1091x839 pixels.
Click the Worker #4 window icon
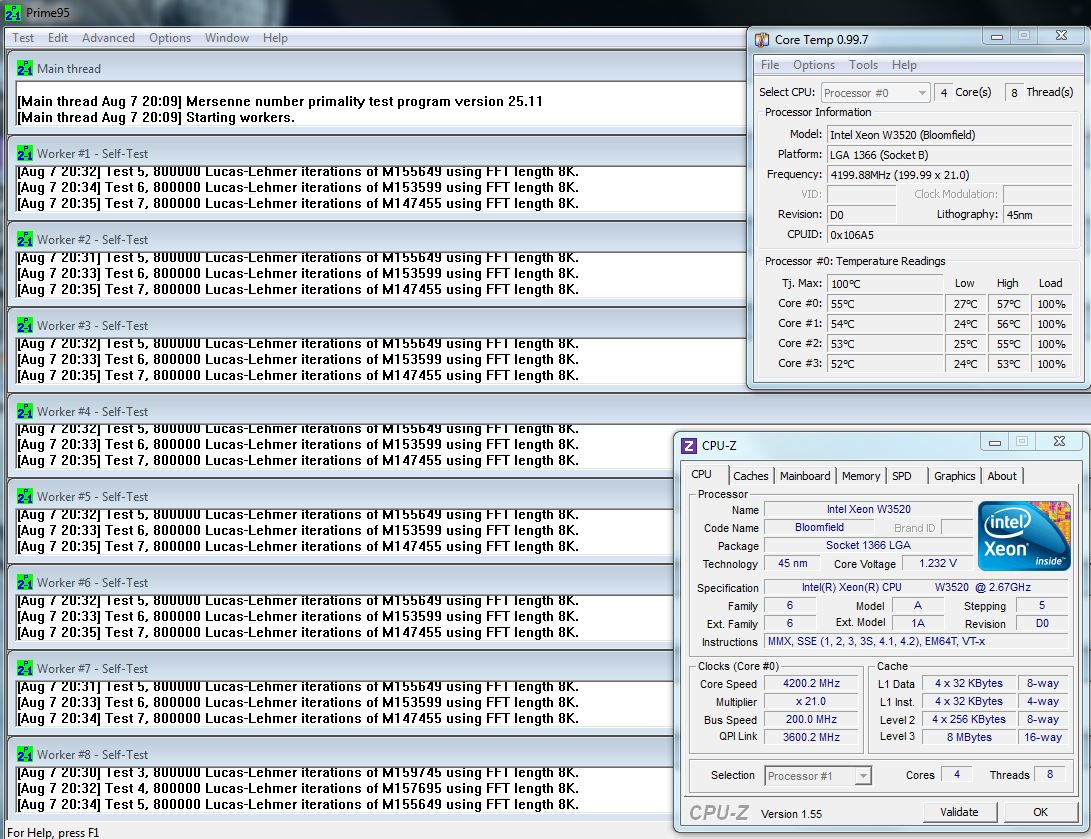click(25, 411)
